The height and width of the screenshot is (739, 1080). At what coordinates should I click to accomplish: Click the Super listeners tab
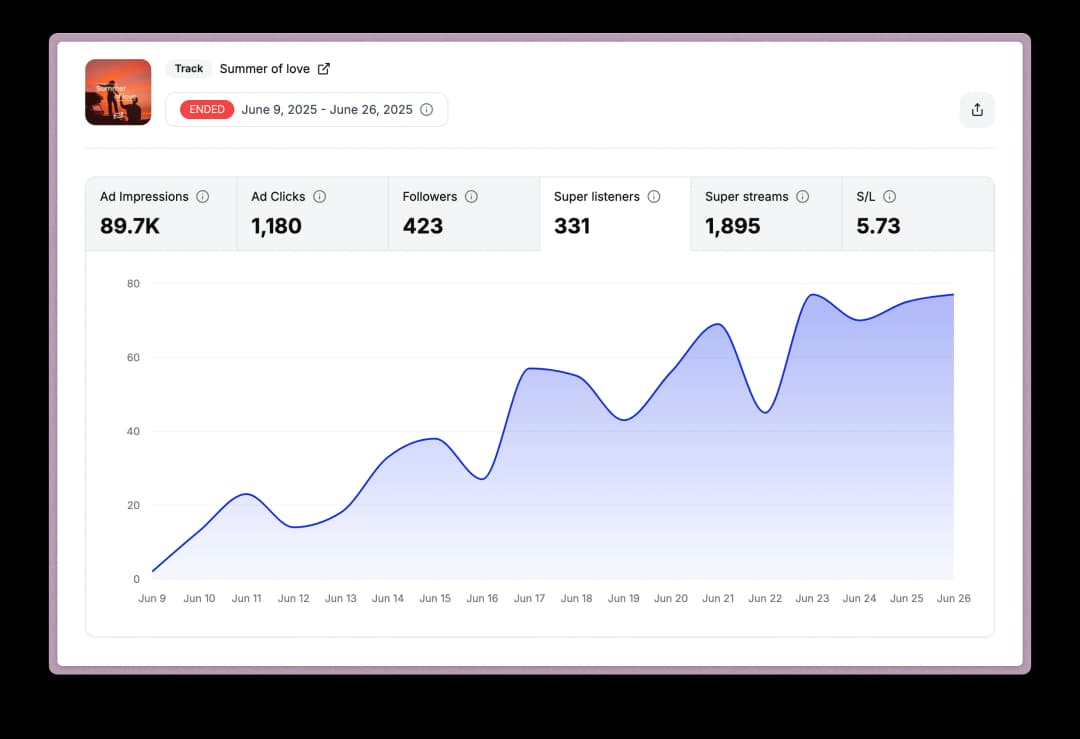pos(614,214)
